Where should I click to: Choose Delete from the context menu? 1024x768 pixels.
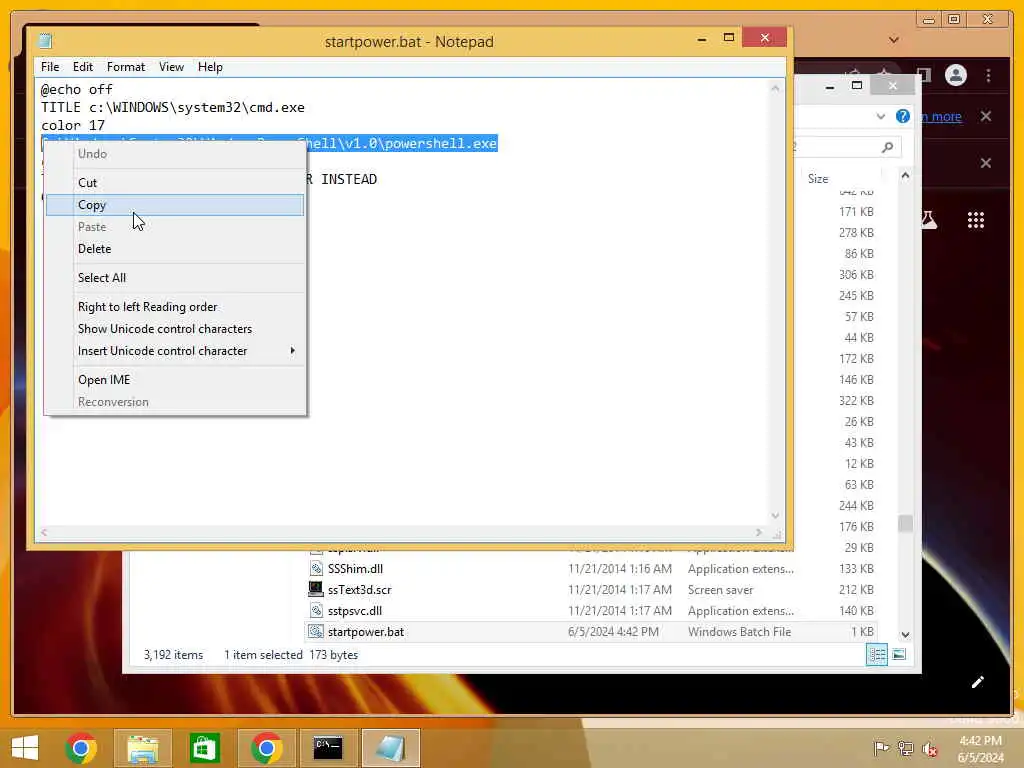[x=175, y=249]
